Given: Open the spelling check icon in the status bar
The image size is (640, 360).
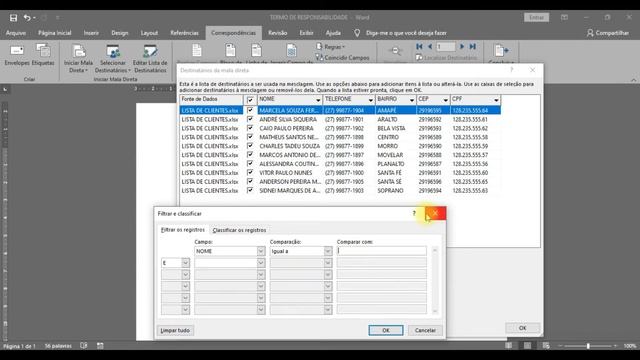Looking at the screenshot, I should (84, 346).
